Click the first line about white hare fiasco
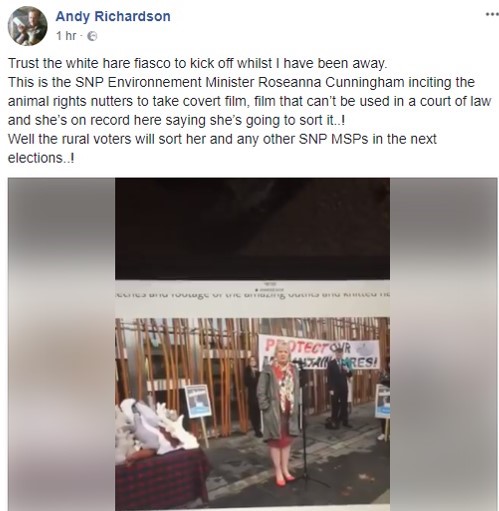This screenshot has width=499, height=511. [198, 63]
